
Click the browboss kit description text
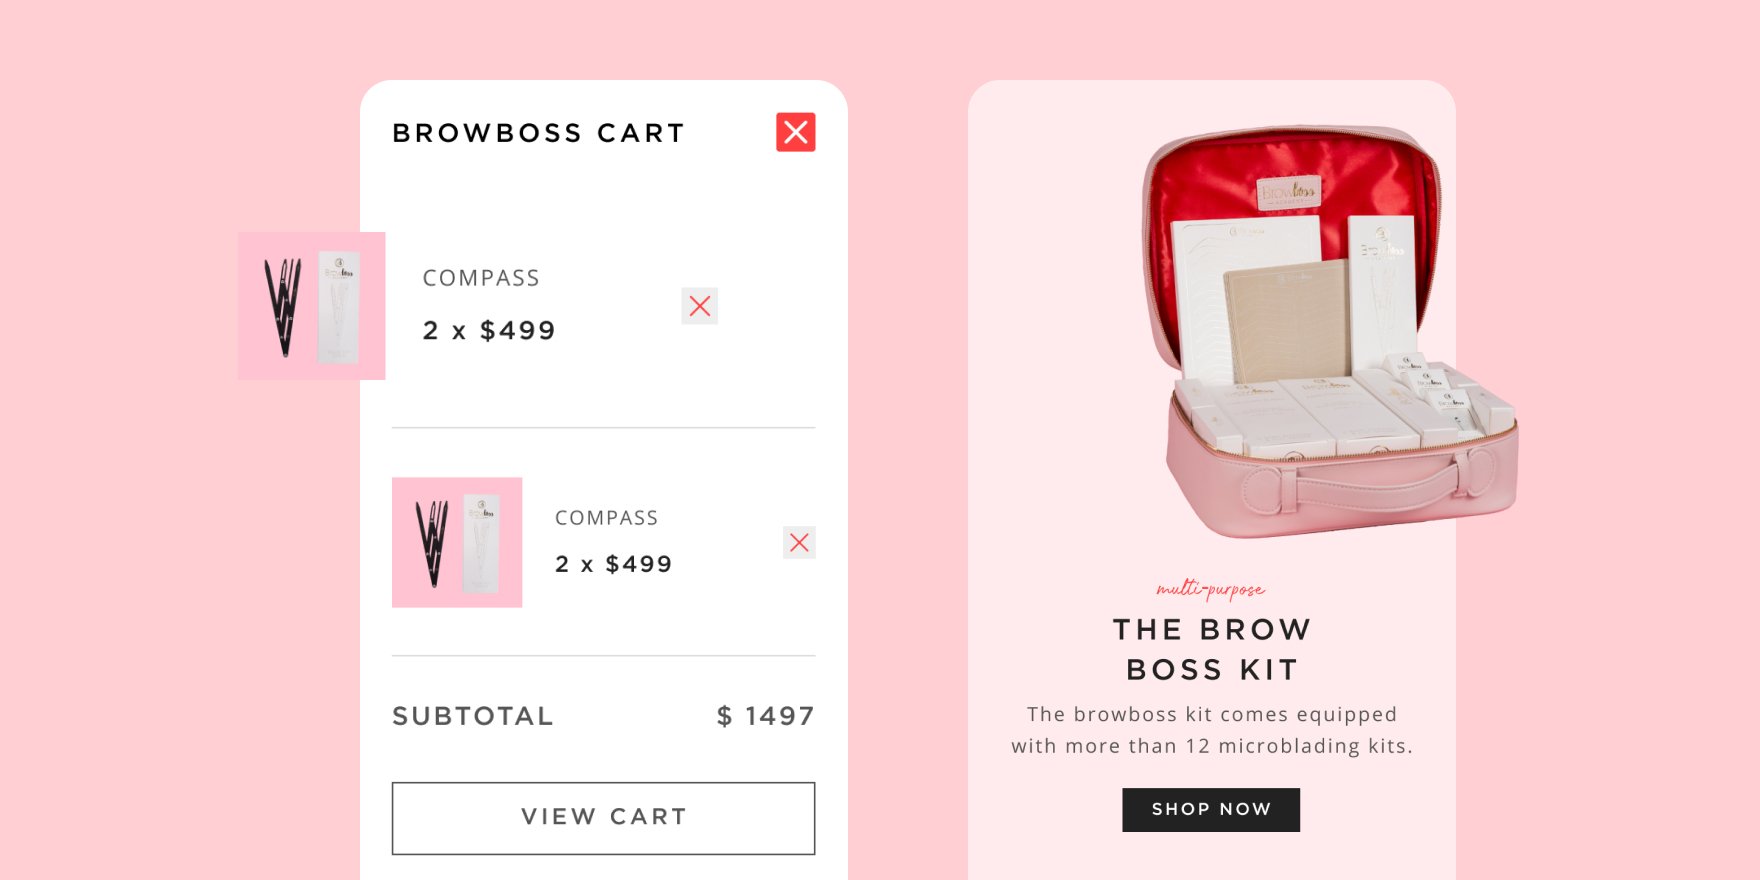point(1212,730)
